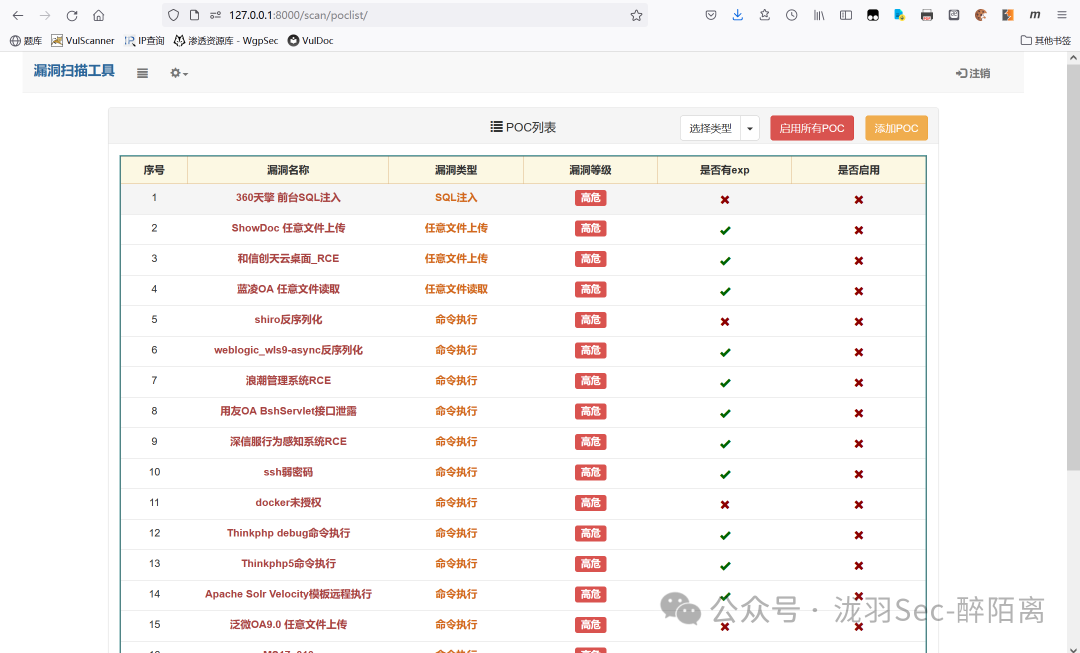The width and height of the screenshot is (1080, 653).
Task: Open the 泛微OA9.0 任意文件上传 entry
Action: [288, 625]
